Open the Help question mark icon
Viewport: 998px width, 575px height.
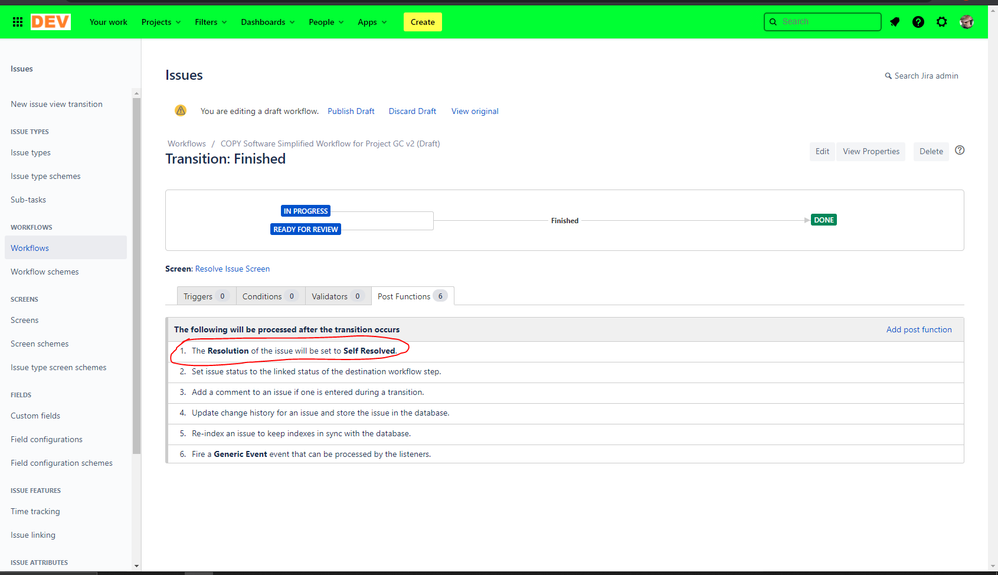[918, 22]
